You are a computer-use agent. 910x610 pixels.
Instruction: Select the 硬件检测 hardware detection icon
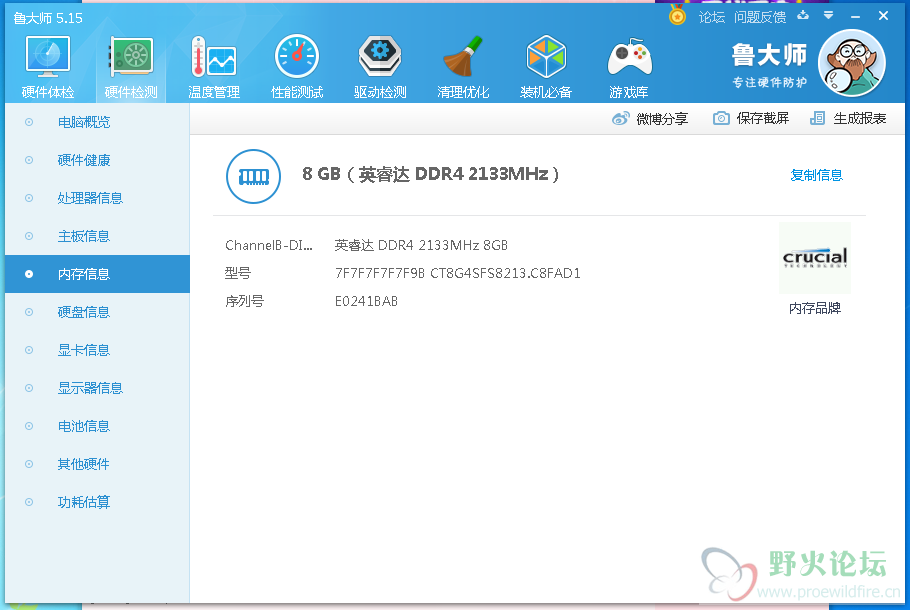131,66
